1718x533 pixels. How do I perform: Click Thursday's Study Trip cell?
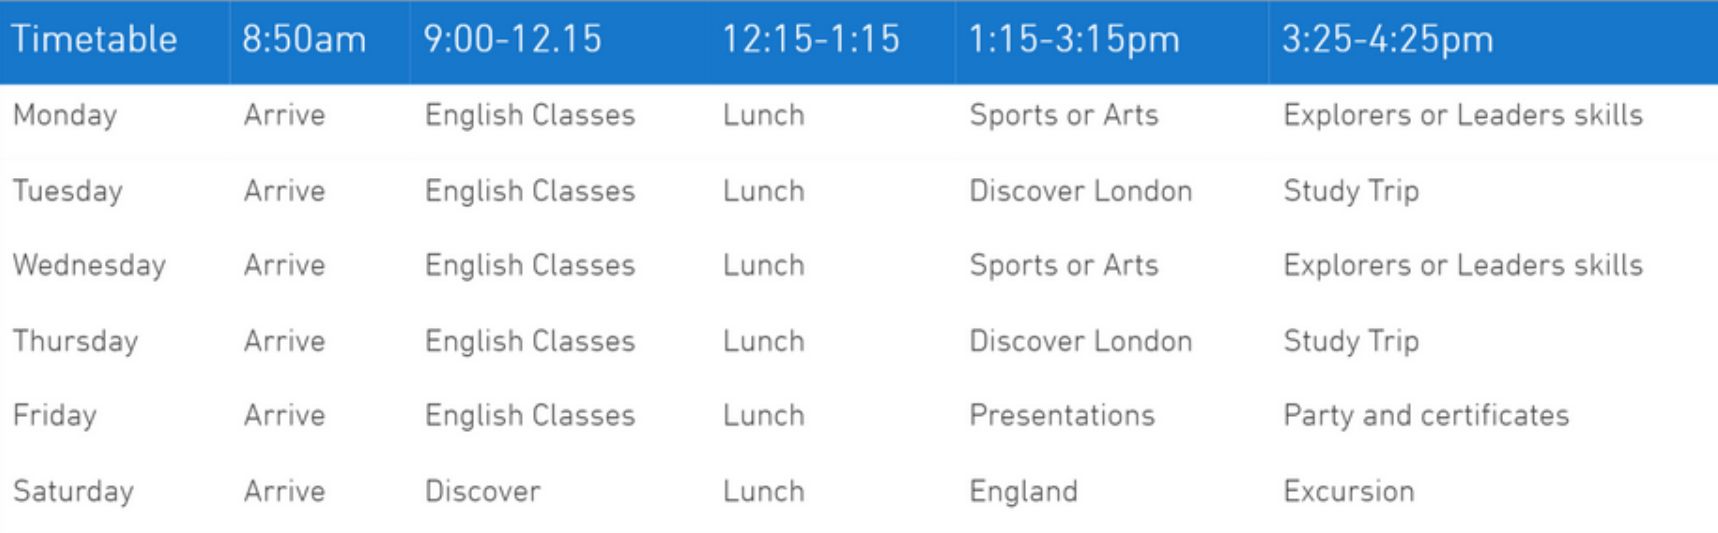(1351, 341)
